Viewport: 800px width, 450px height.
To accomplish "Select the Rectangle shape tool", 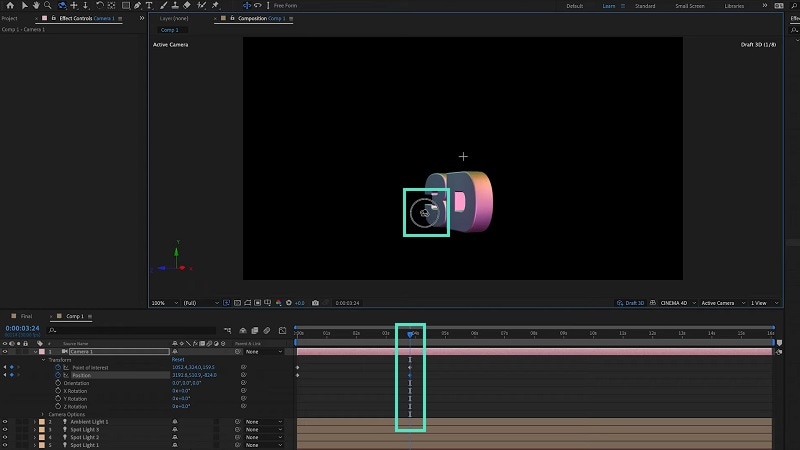I will pos(126,6).
